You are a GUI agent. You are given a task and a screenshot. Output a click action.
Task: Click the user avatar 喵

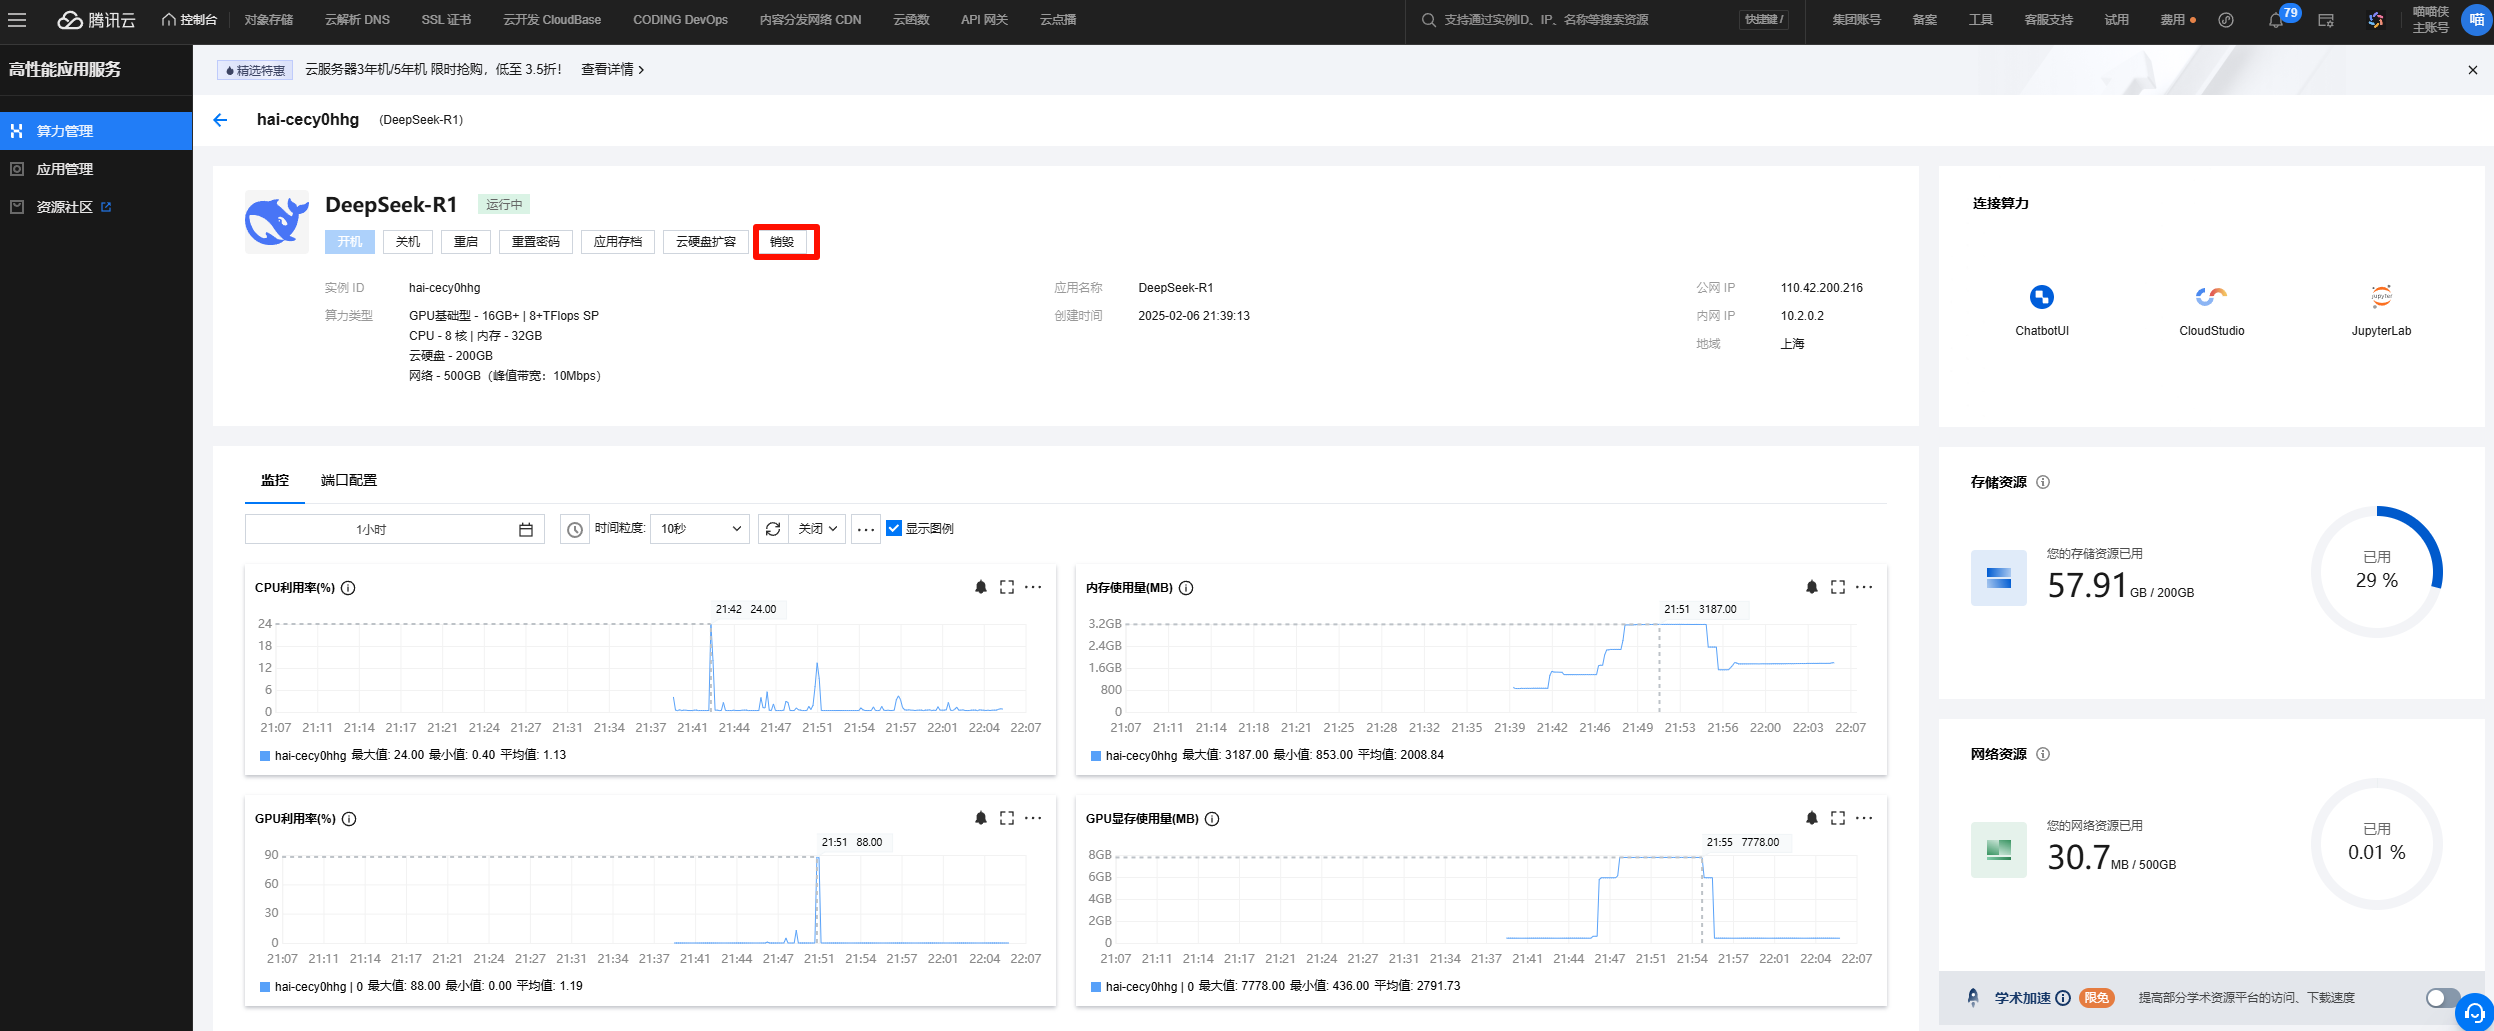pos(2476,20)
